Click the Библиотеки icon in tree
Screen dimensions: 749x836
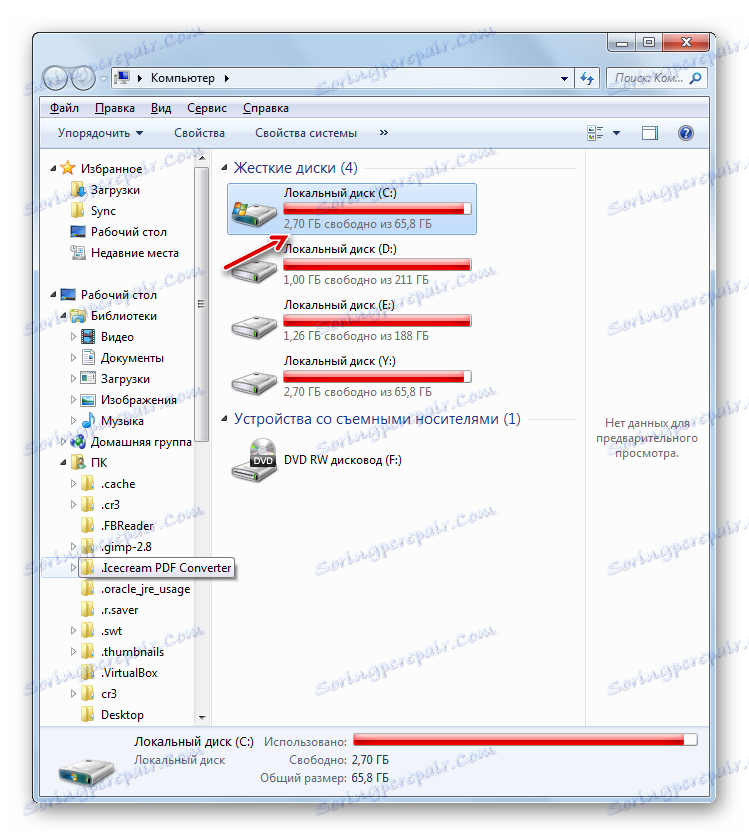pyautogui.click(x=78, y=316)
